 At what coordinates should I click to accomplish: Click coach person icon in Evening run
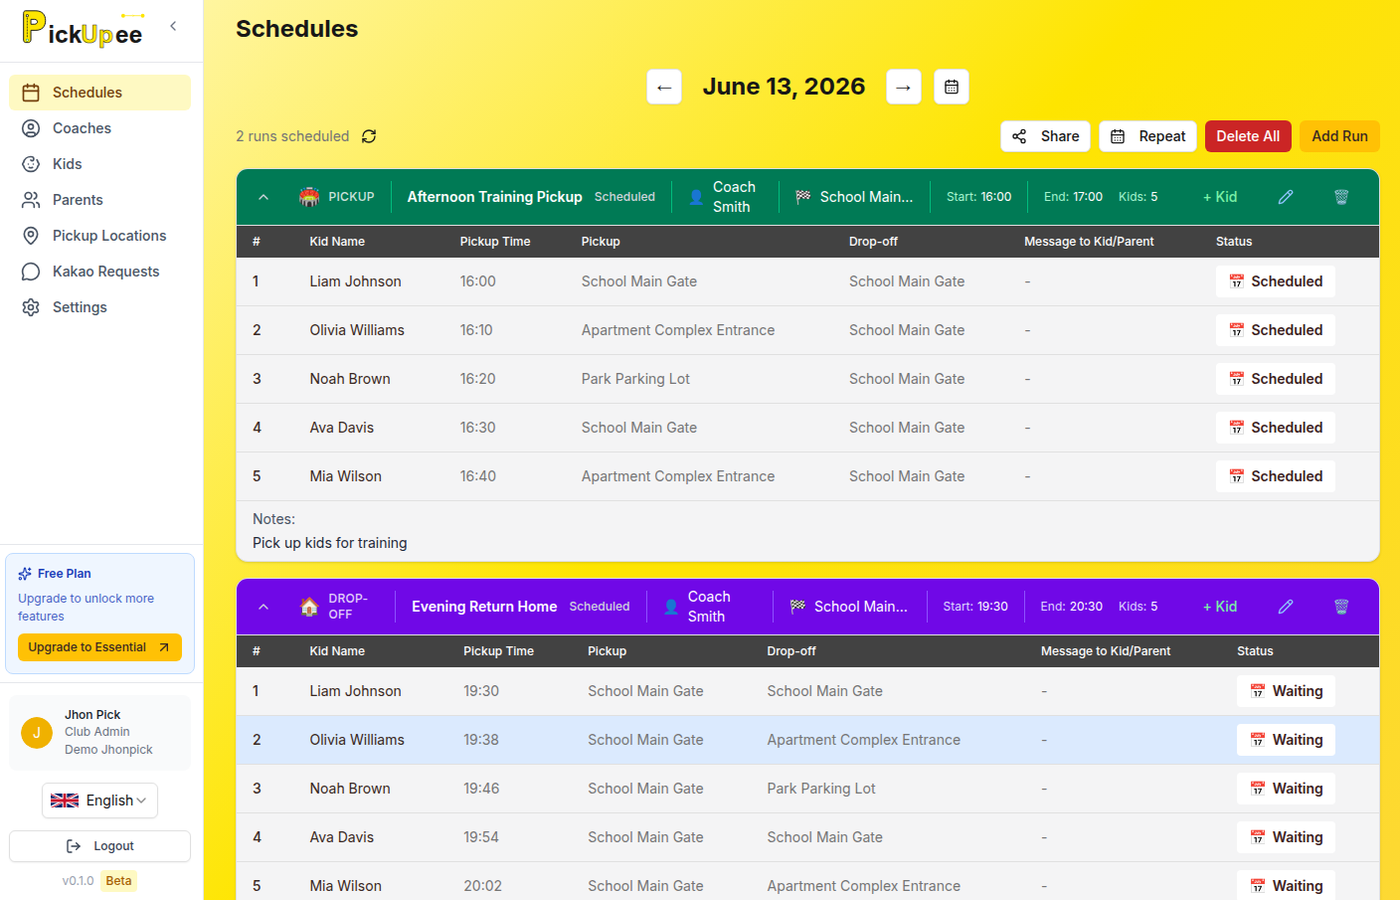[x=671, y=606]
